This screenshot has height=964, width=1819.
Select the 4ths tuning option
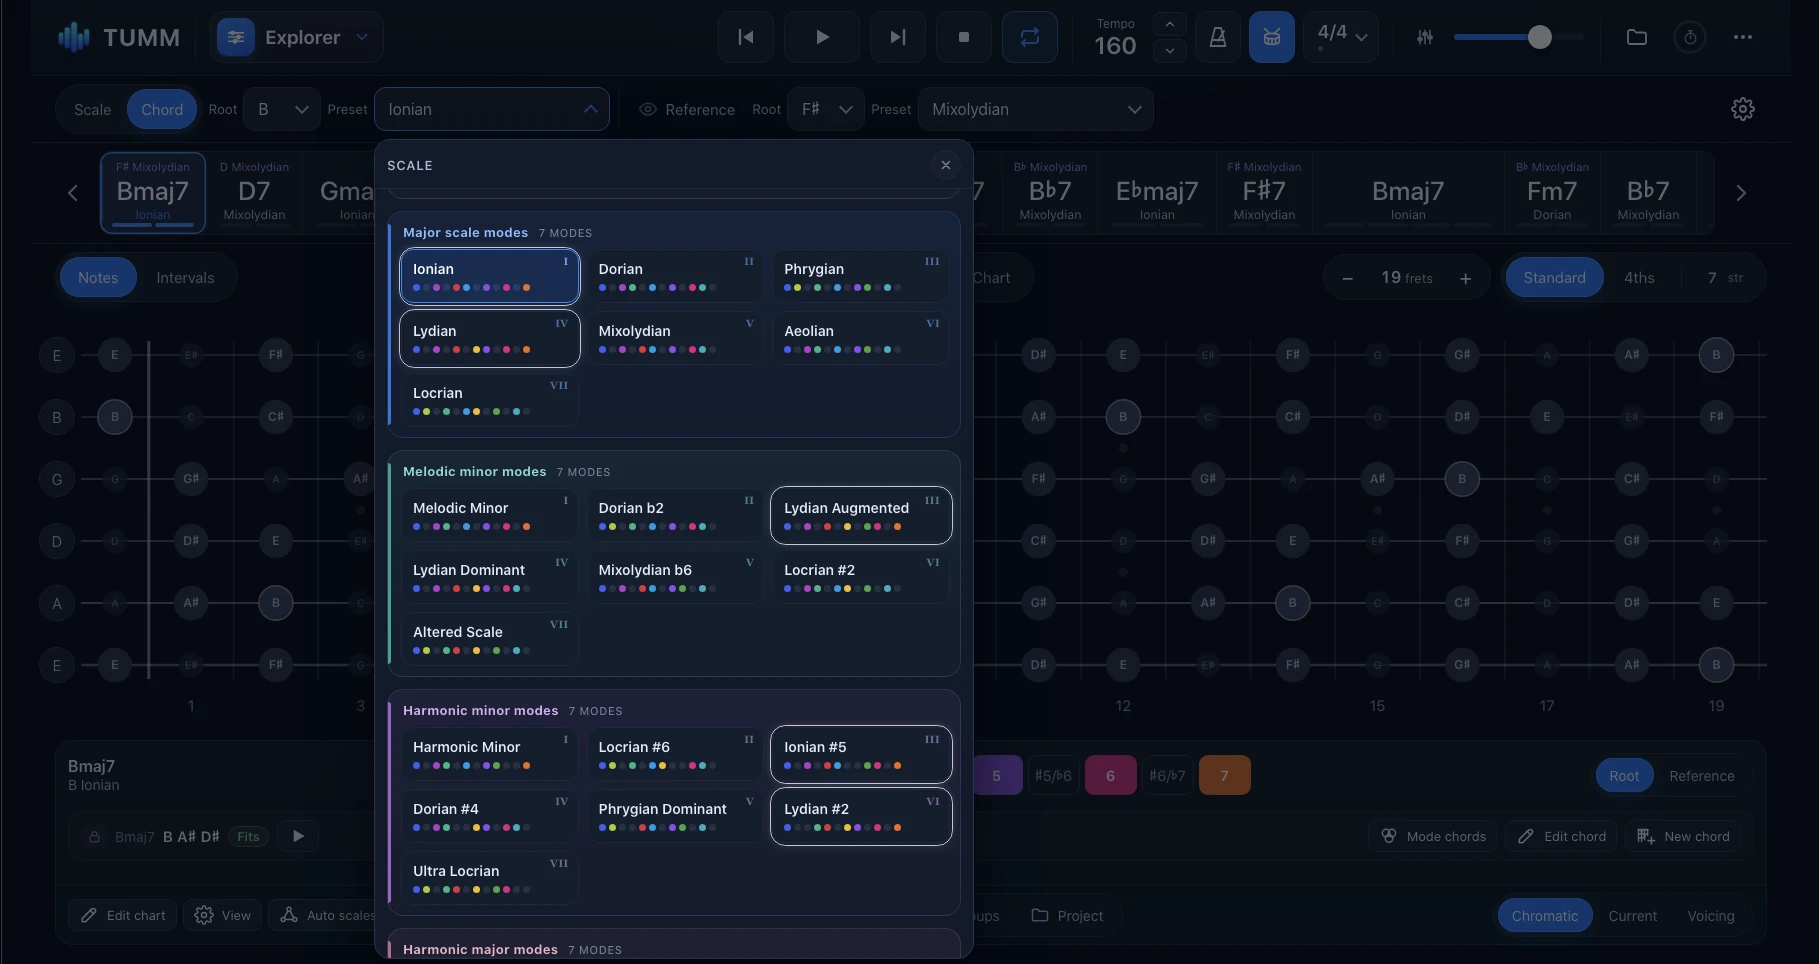point(1638,278)
